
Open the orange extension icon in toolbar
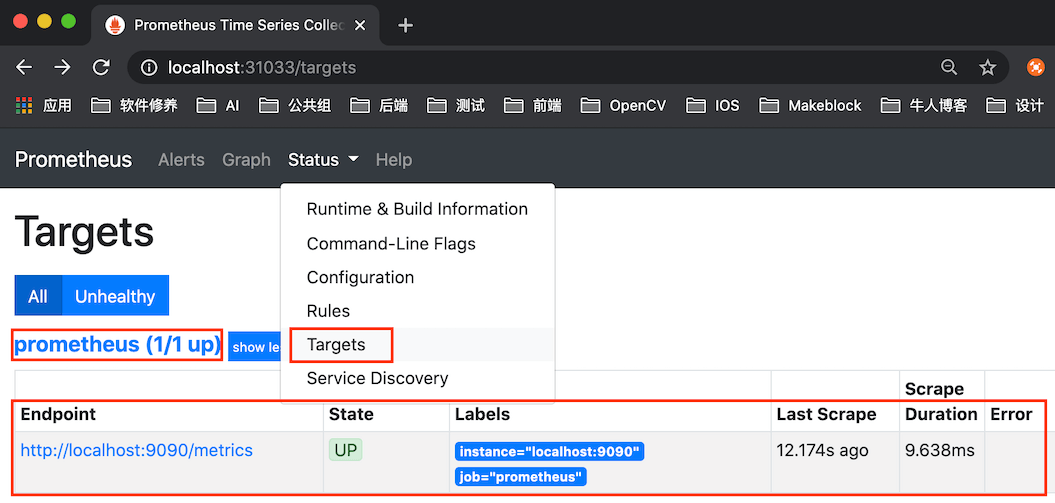[x=1035, y=67]
